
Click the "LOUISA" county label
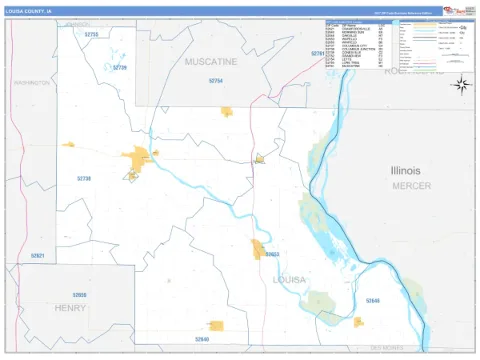(289, 280)
